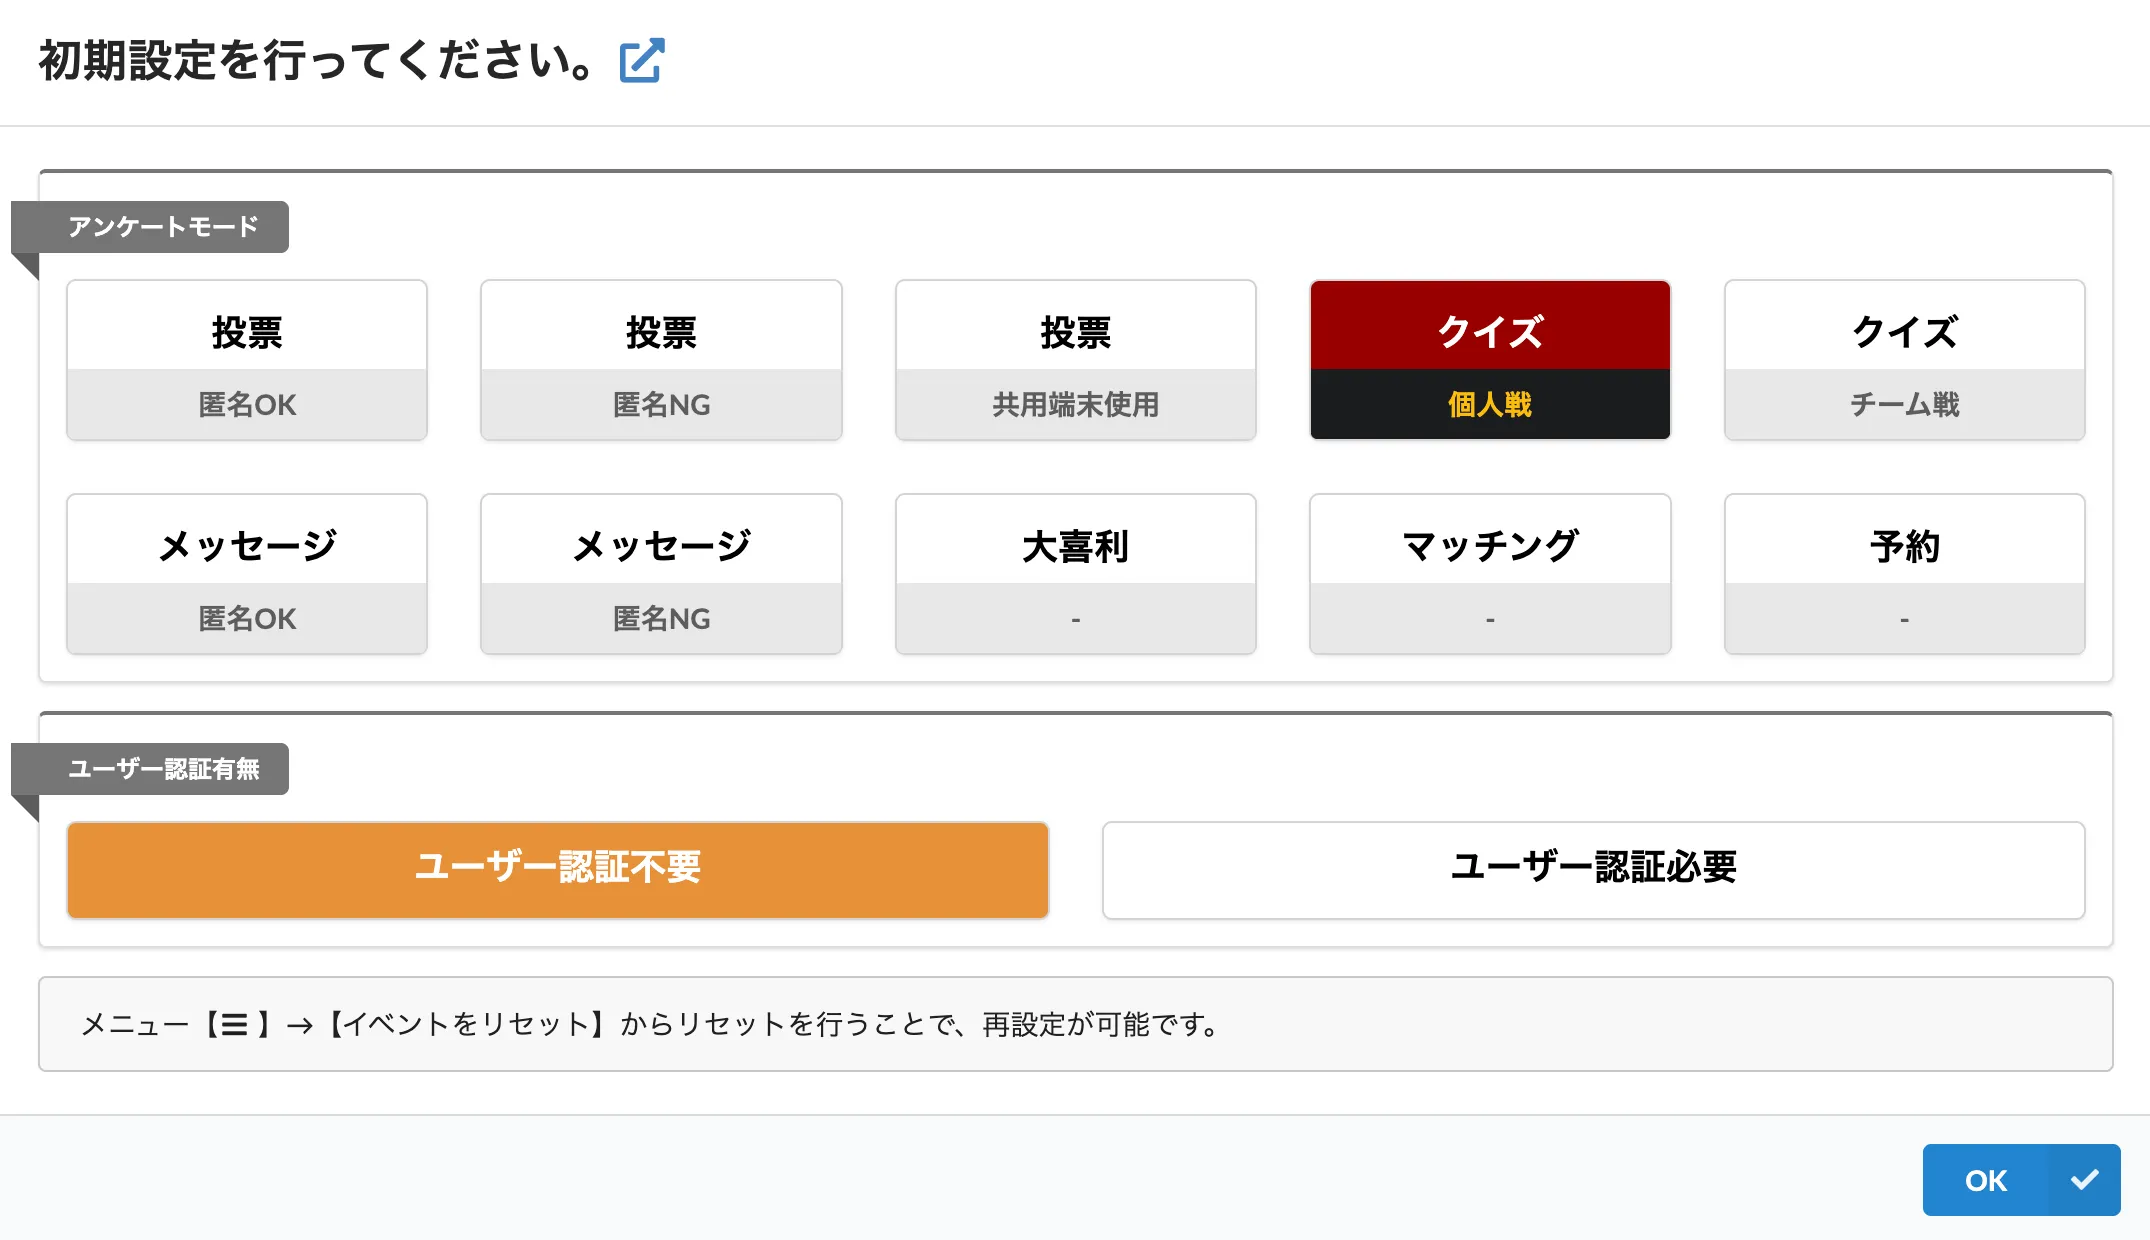This screenshot has width=2150, height=1240.
Task: Click the checkmark icon on the OK button
Action: tap(2085, 1180)
